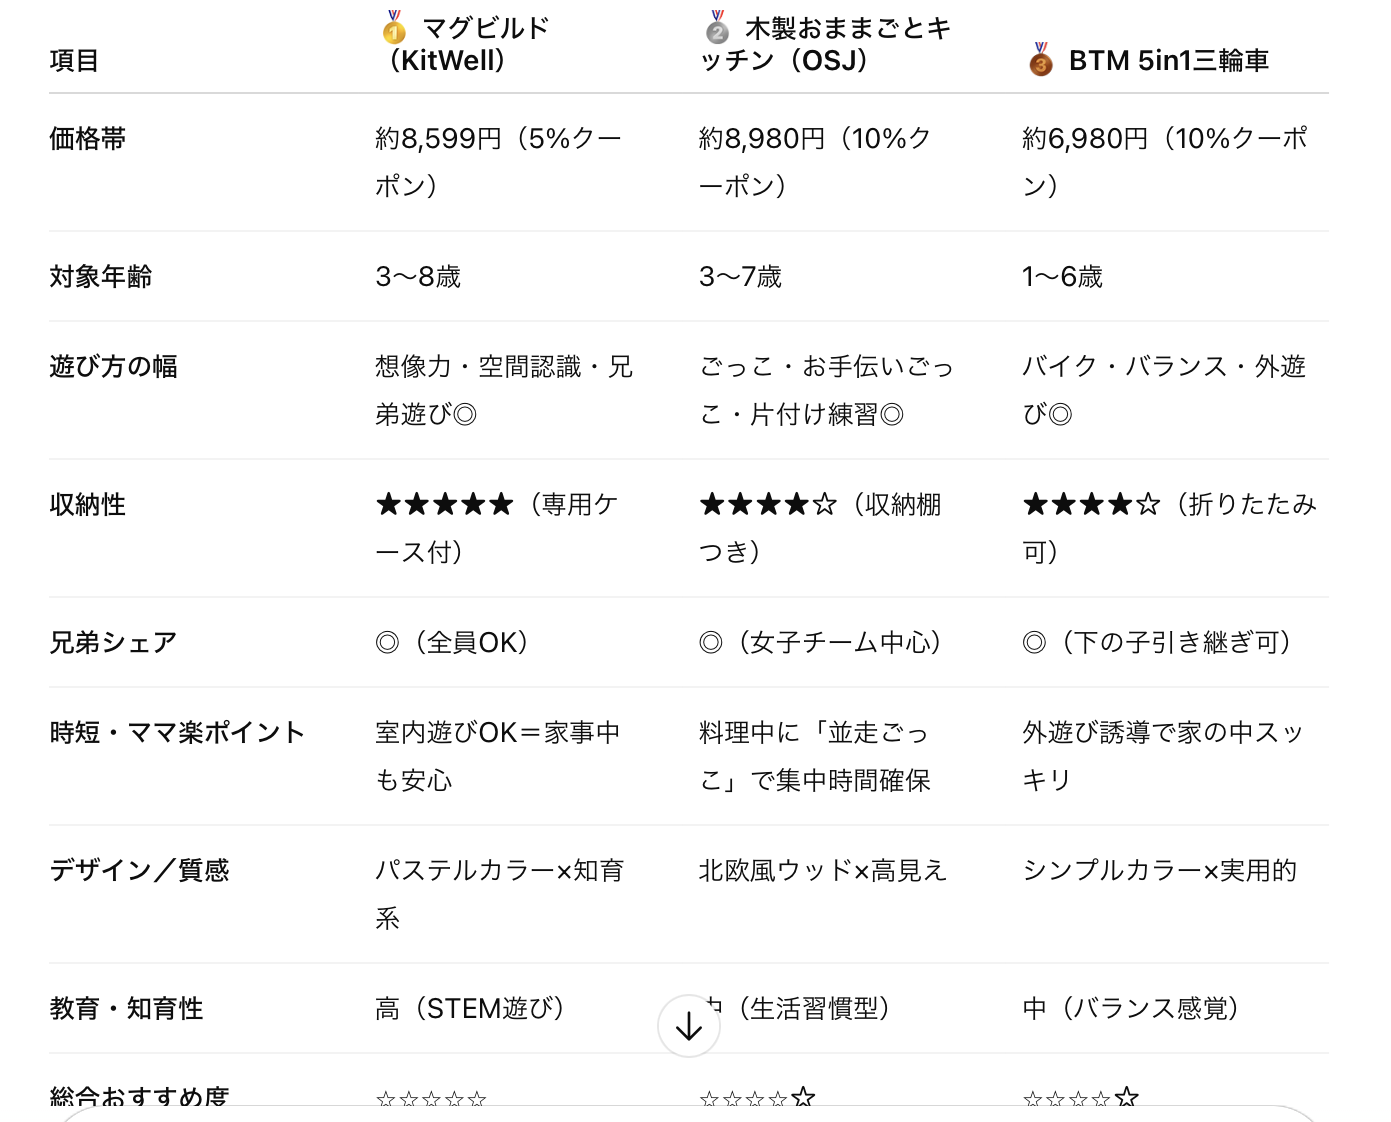Click the 収納性 star rating with 折りたたみ可
The image size is (1391, 1122).
tap(1091, 505)
